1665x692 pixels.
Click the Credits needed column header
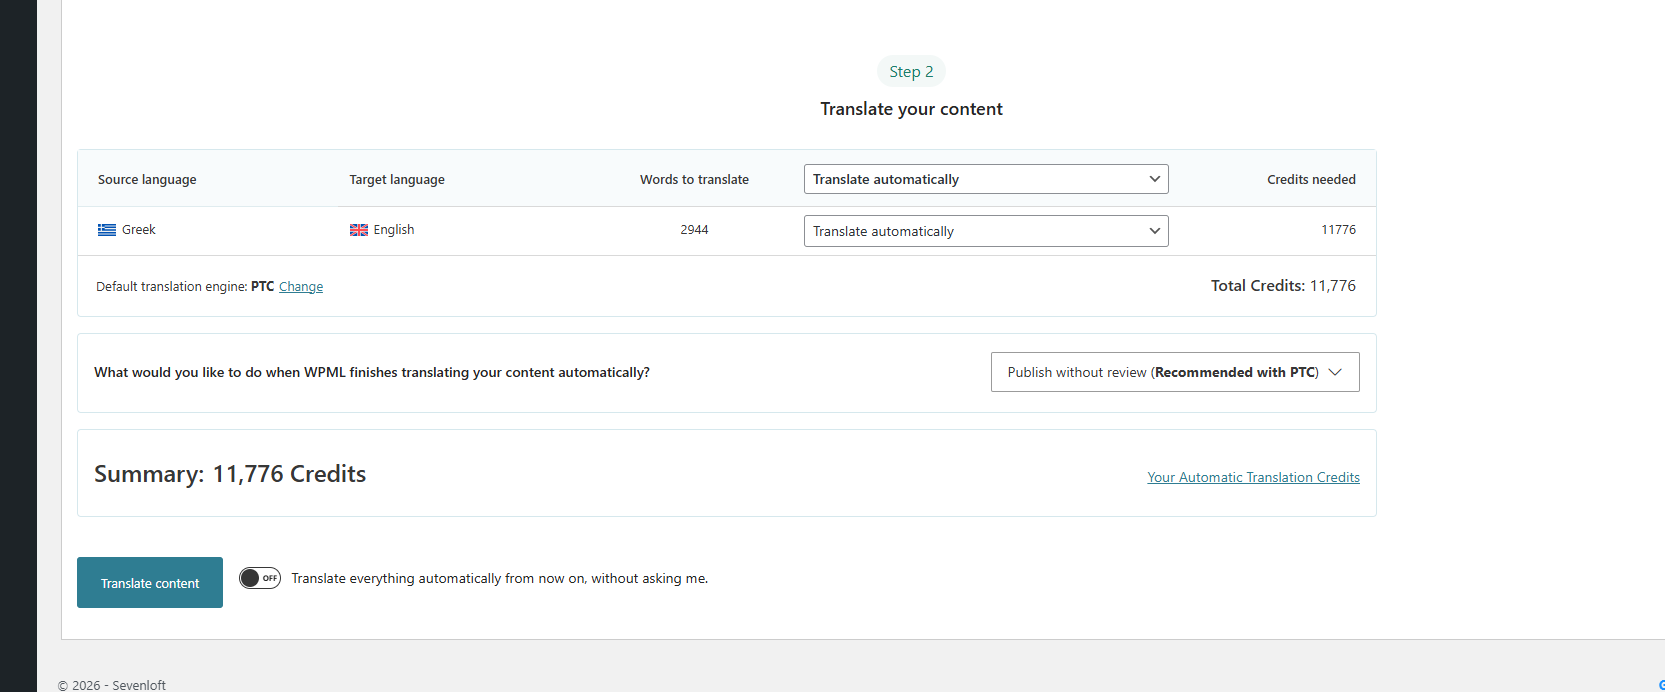(x=1311, y=180)
